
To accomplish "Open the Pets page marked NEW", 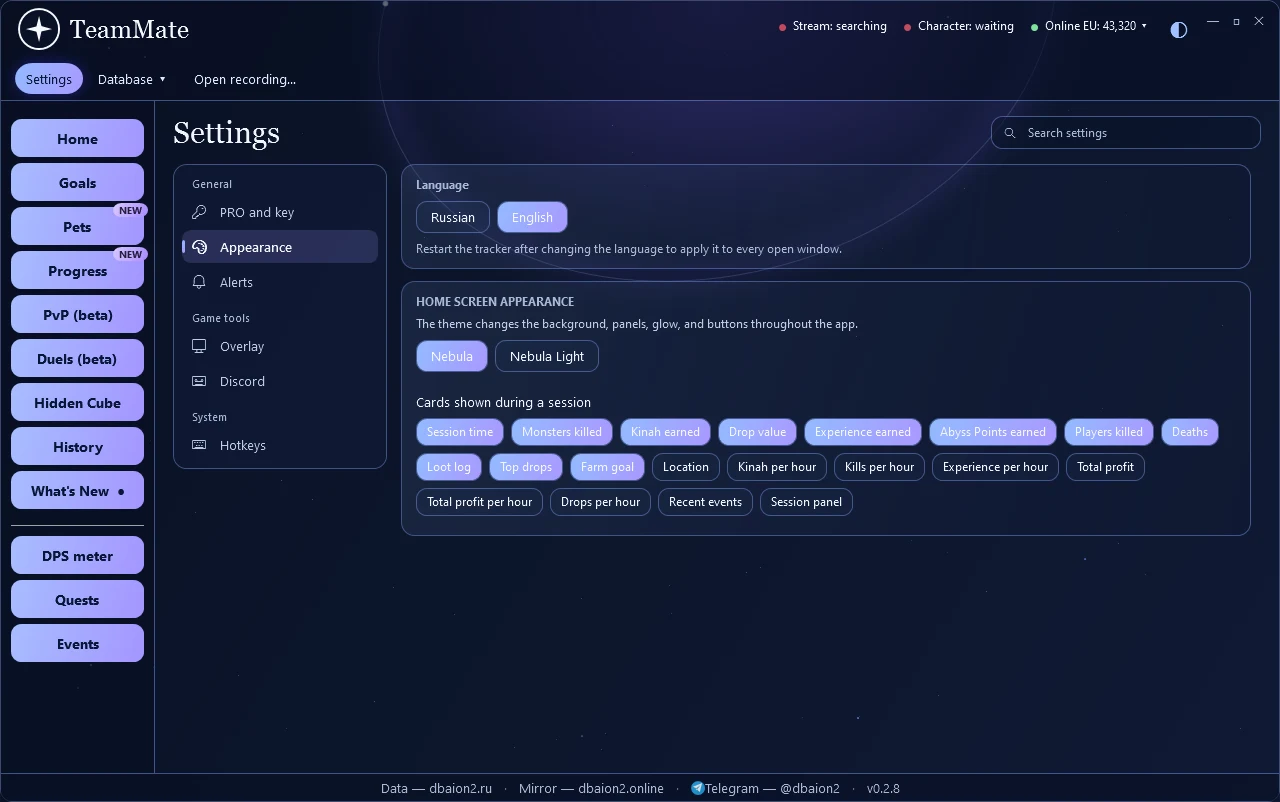I will (77, 227).
